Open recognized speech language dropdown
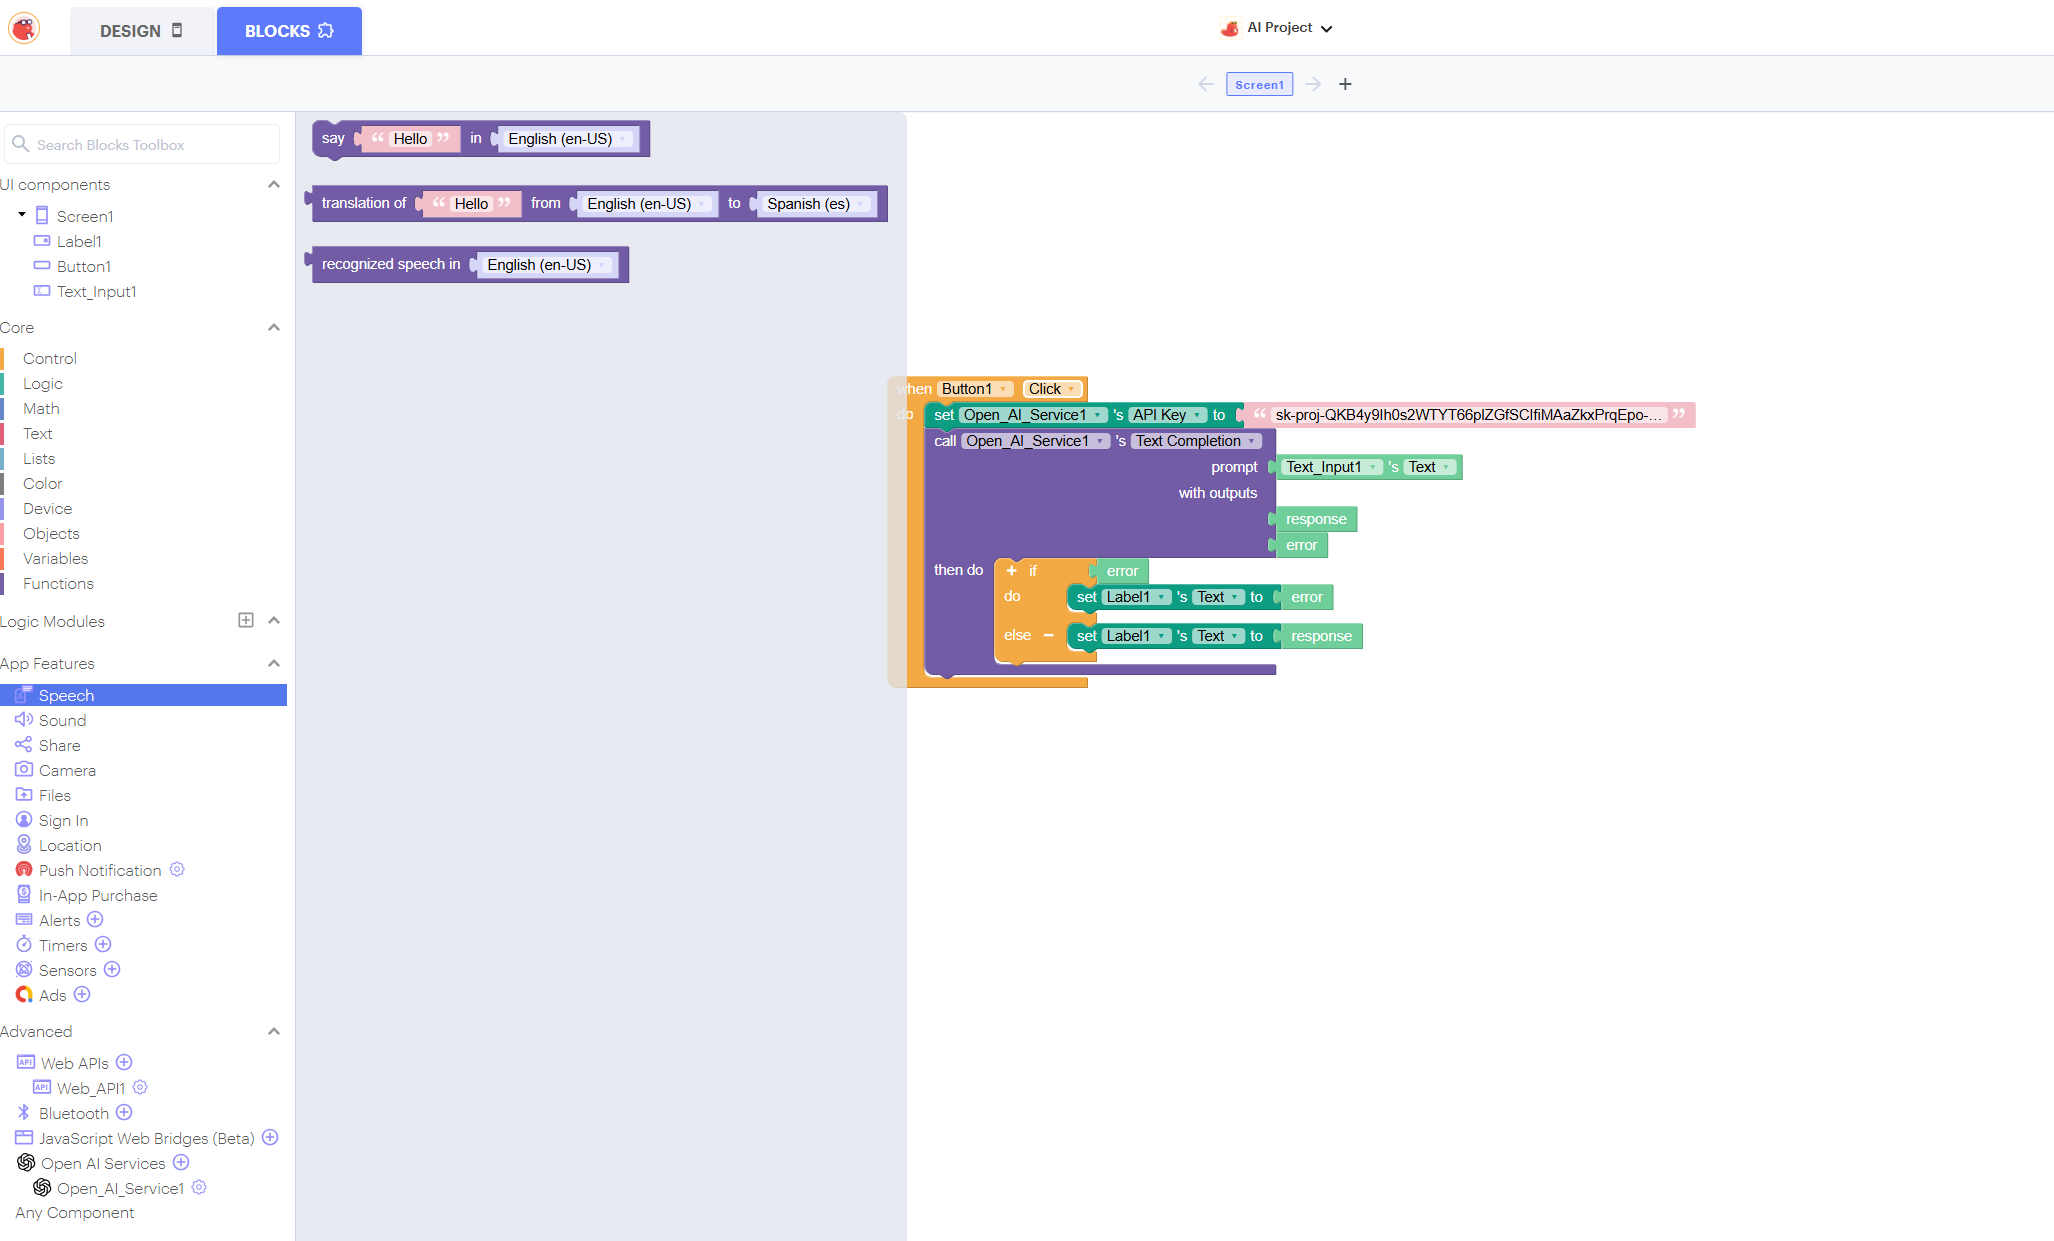This screenshot has height=1241, width=2054. pyautogui.click(x=546, y=265)
